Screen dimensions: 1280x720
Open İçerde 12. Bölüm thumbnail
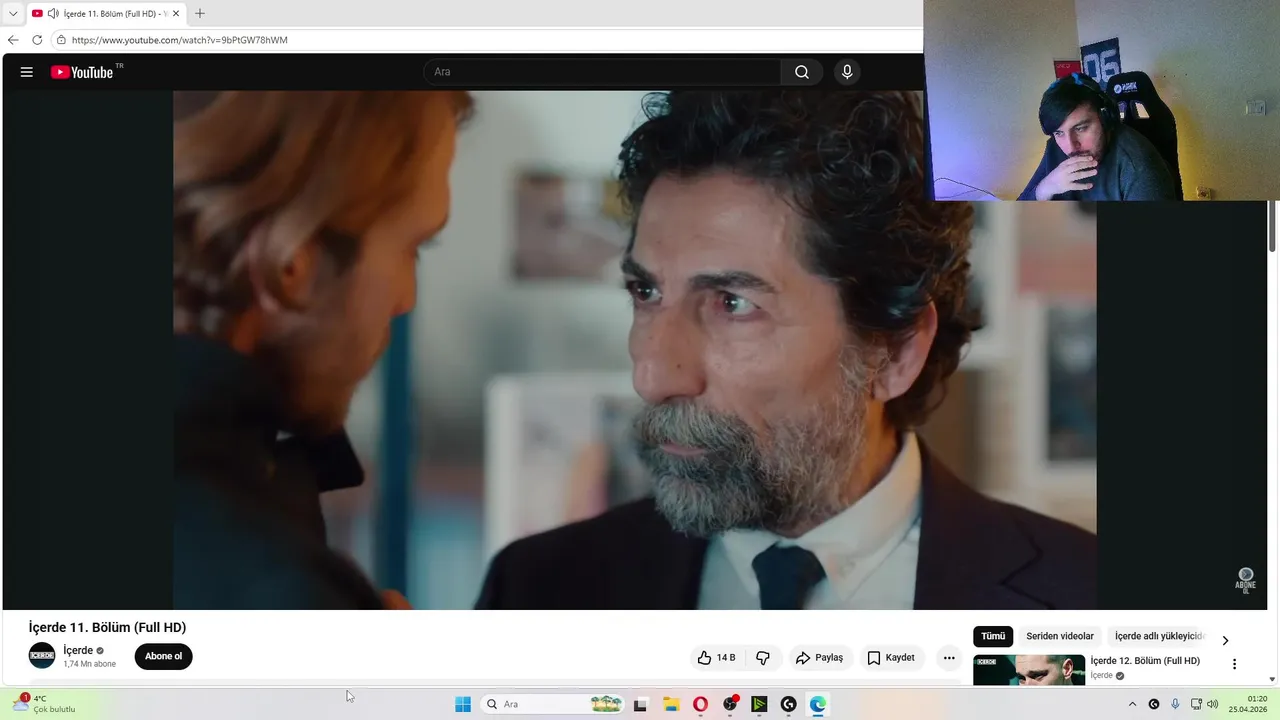[1029, 670]
